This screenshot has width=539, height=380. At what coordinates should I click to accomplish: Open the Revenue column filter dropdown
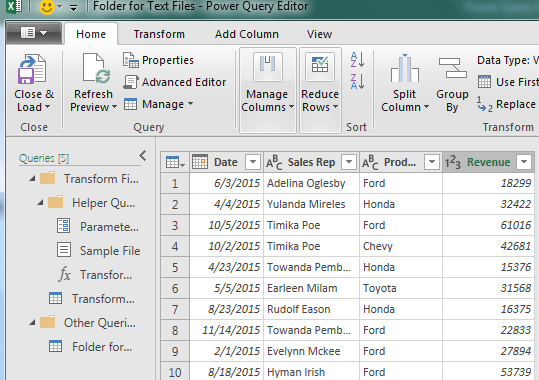[524, 162]
